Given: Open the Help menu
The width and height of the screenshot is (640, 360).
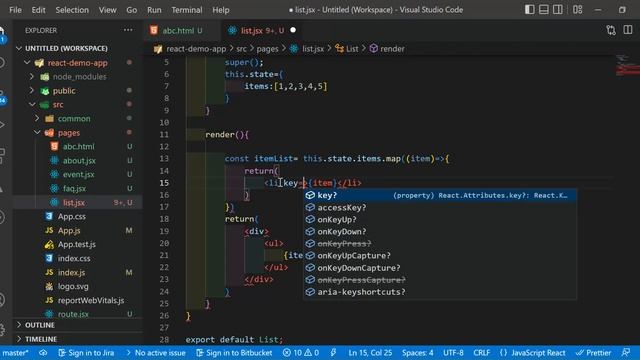Looking at the screenshot, I should pyautogui.click(x=220, y=10).
